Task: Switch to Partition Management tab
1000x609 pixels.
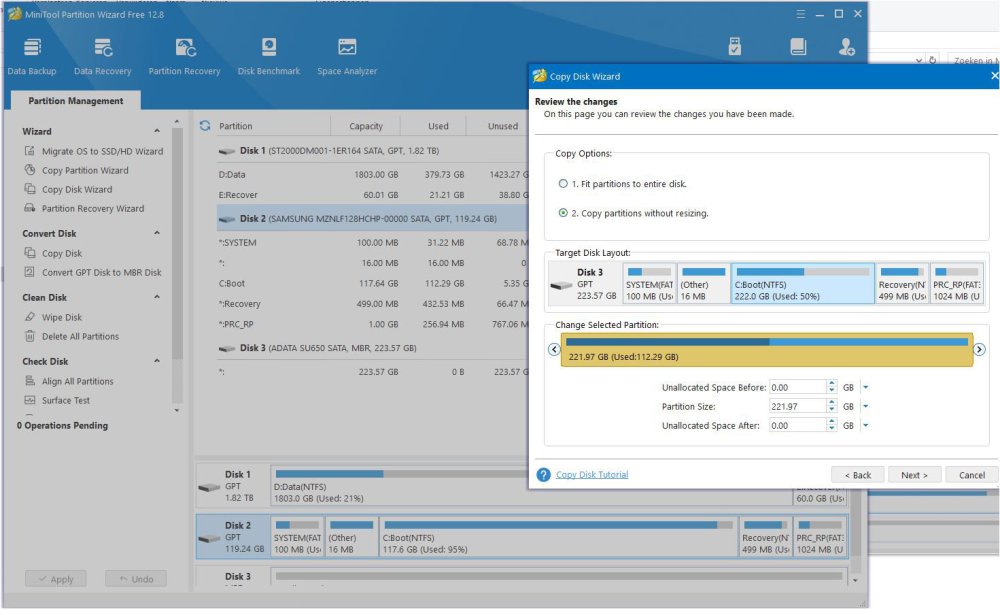Action: 76,101
